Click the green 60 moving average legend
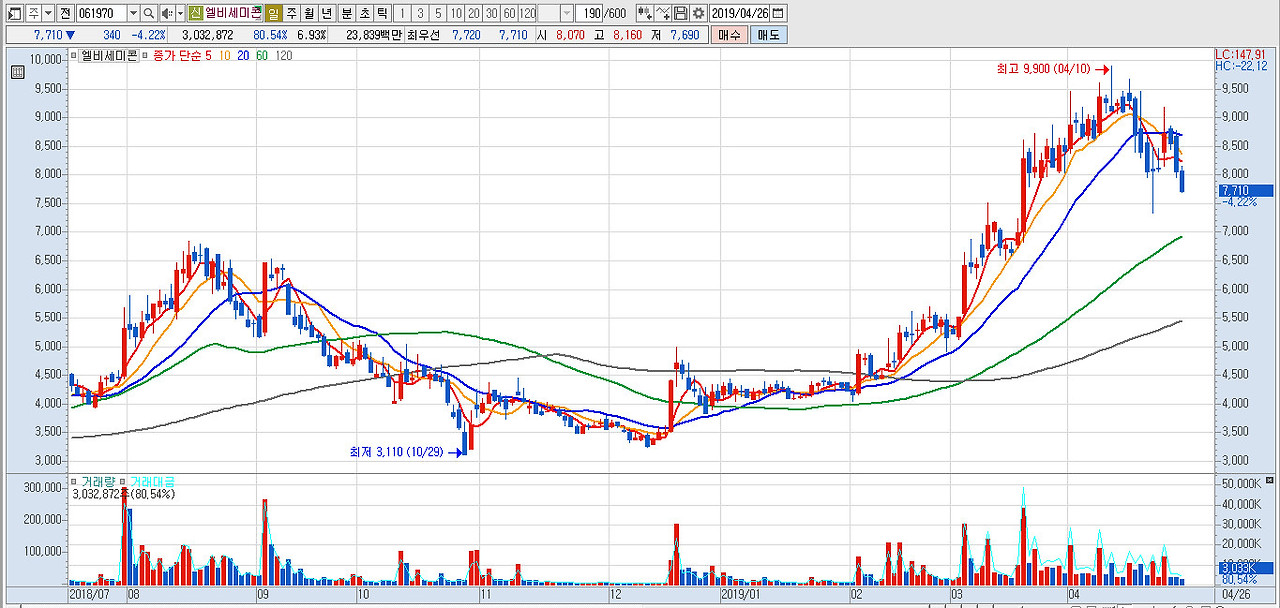The image size is (1280, 608). click(x=262, y=56)
